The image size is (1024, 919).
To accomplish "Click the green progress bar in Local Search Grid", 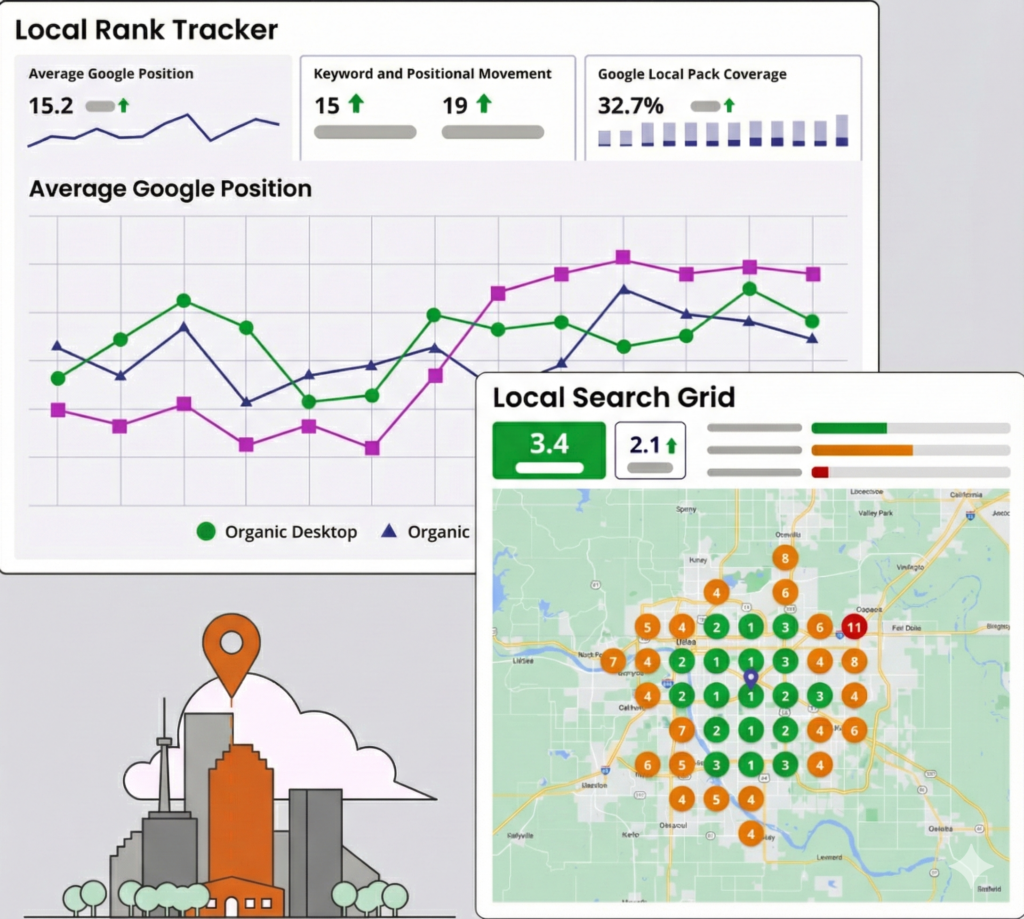I will point(849,428).
